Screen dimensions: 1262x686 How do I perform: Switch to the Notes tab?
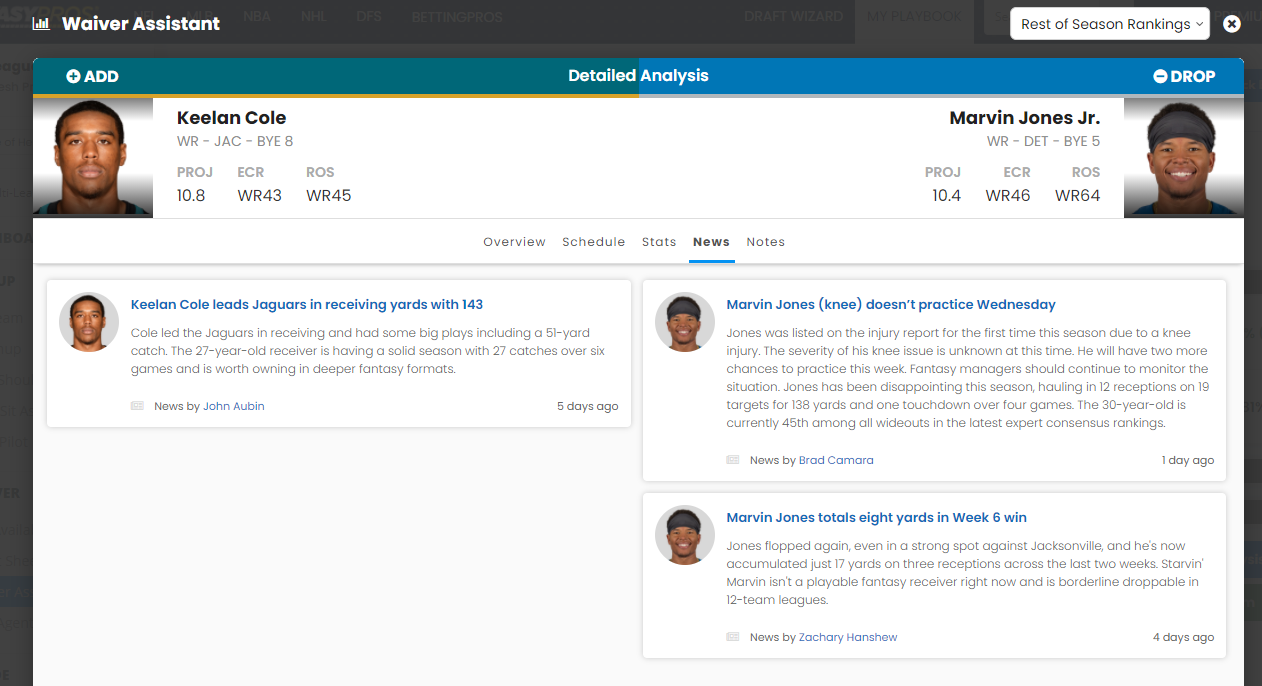tap(765, 242)
